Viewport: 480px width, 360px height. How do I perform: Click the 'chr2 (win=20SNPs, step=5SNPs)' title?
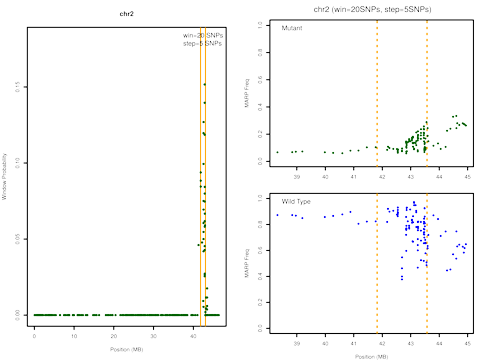click(x=372, y=9)
